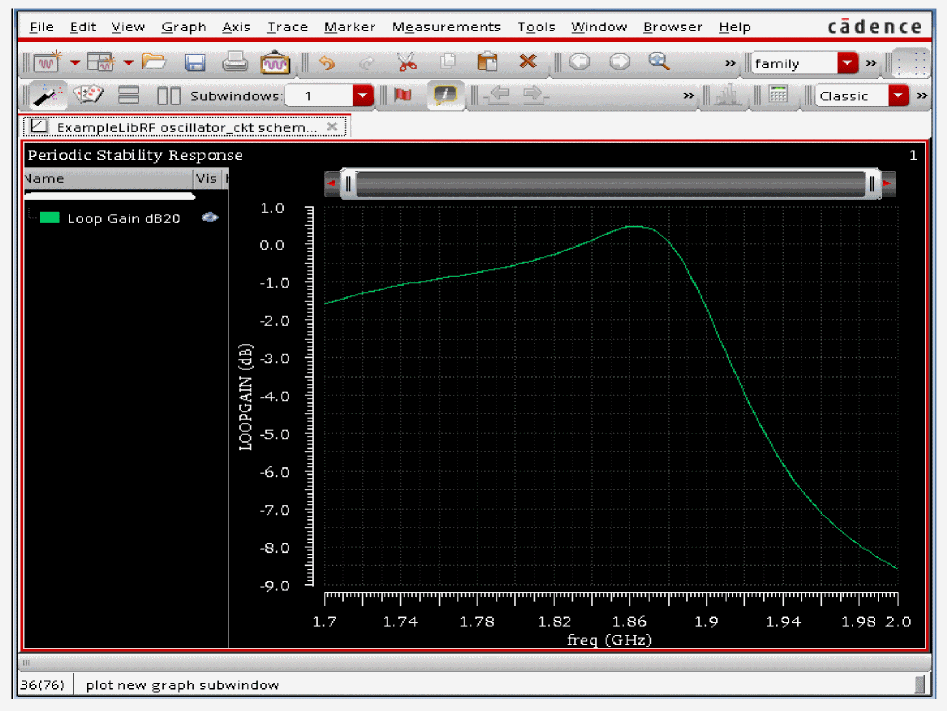
Task: Click the Loop Gain dB20 green color swatch
Action: [50, 218]
